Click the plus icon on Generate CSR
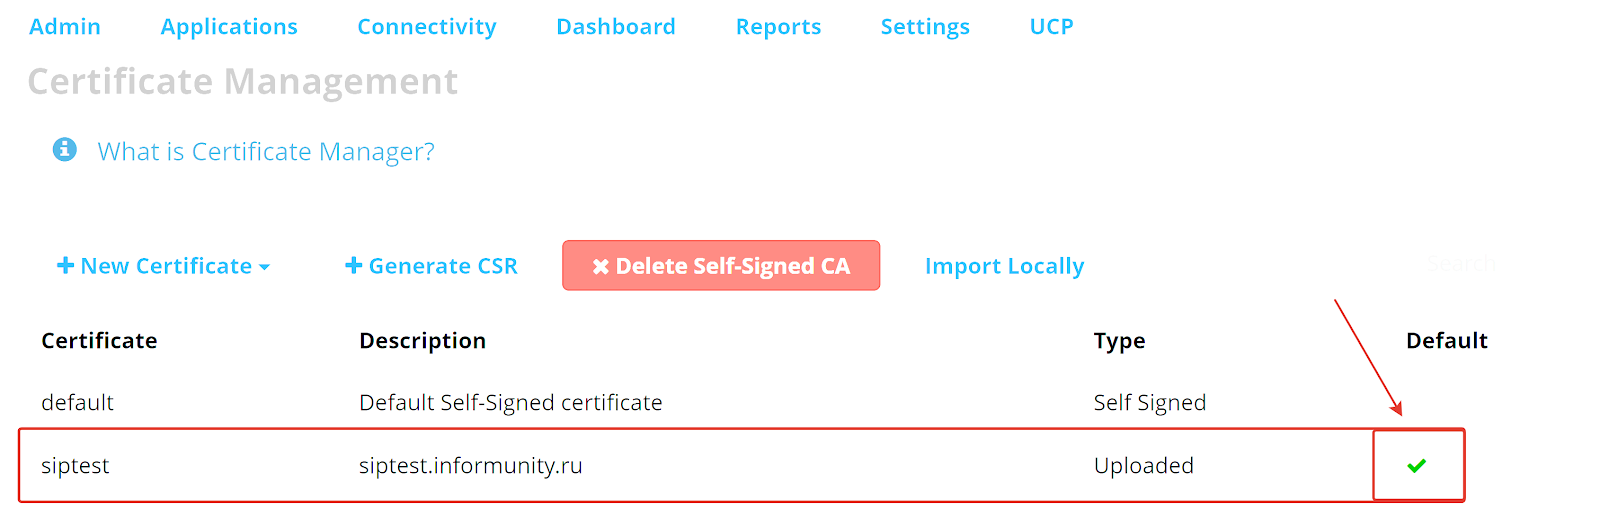This screenshot has height=528, width=1600. [x=353, y=265]
